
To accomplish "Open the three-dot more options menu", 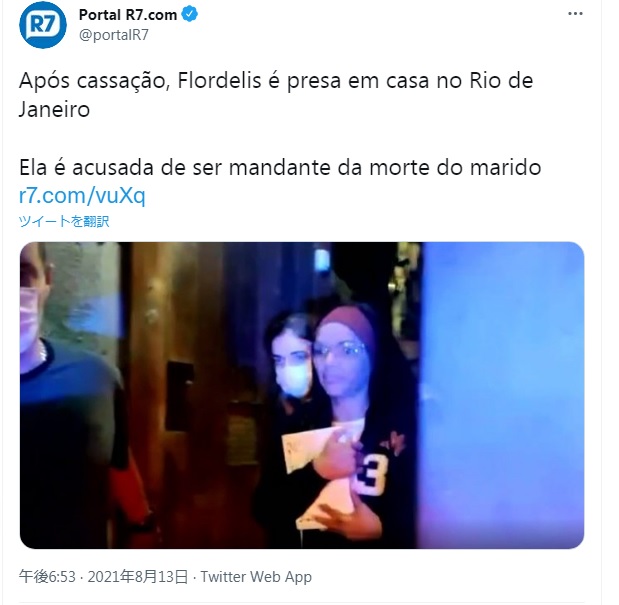I will 575,14.
